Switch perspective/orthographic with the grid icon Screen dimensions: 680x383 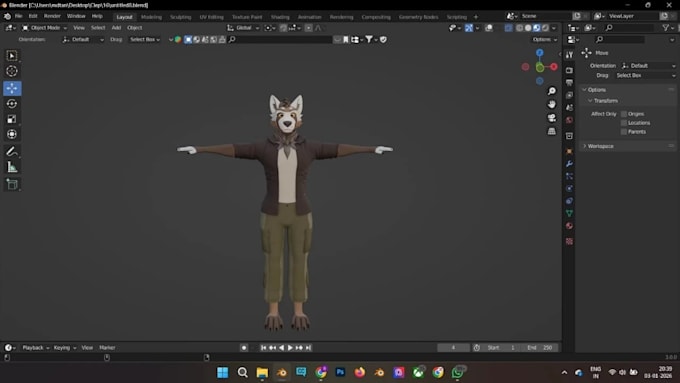pos(552,131)
